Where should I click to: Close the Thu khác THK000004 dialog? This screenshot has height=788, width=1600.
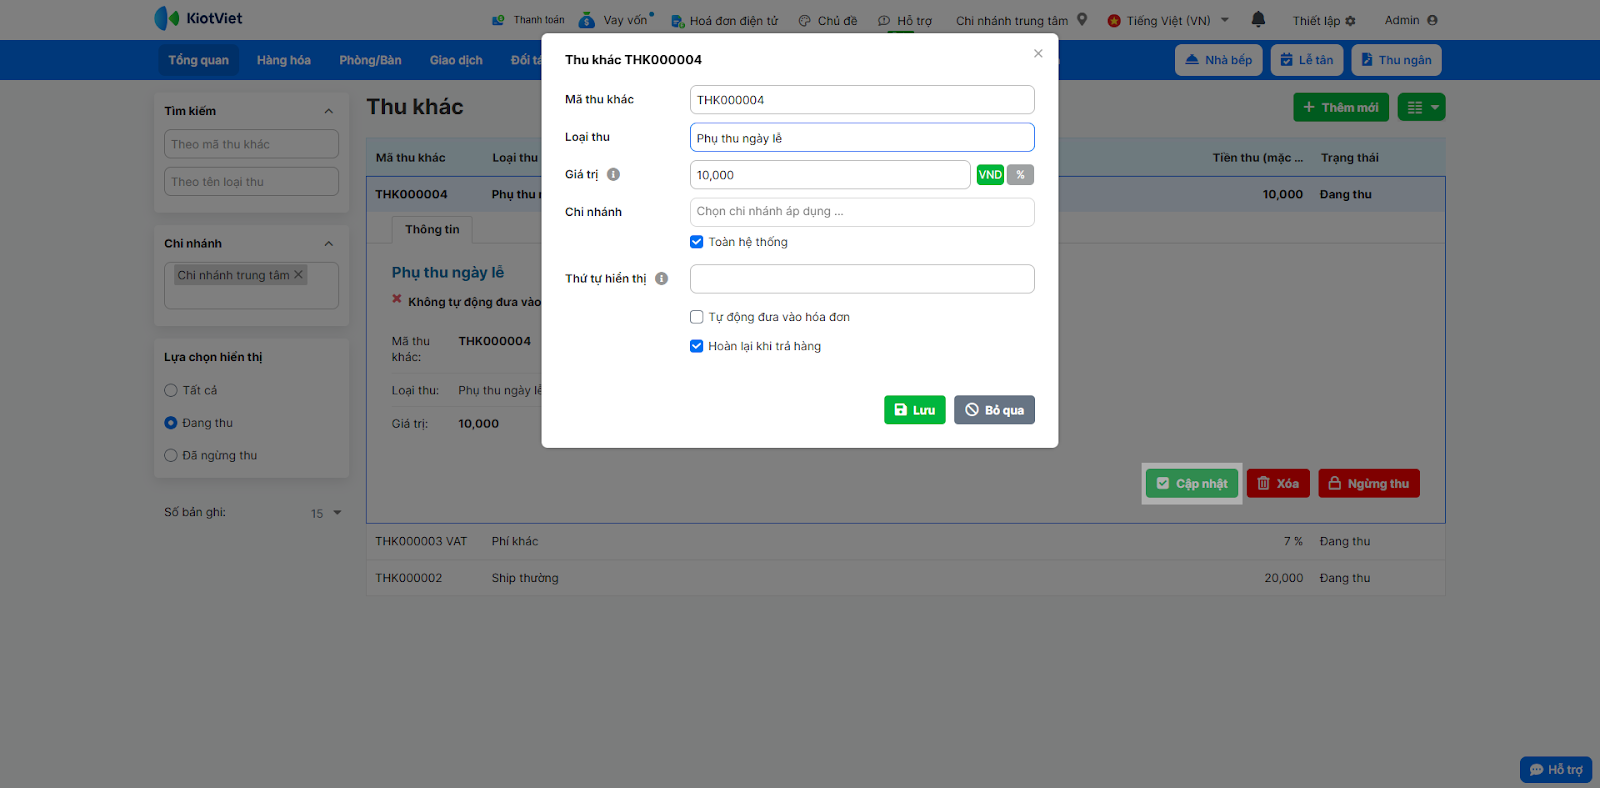pyautogui.click(x=1038, y=53)
